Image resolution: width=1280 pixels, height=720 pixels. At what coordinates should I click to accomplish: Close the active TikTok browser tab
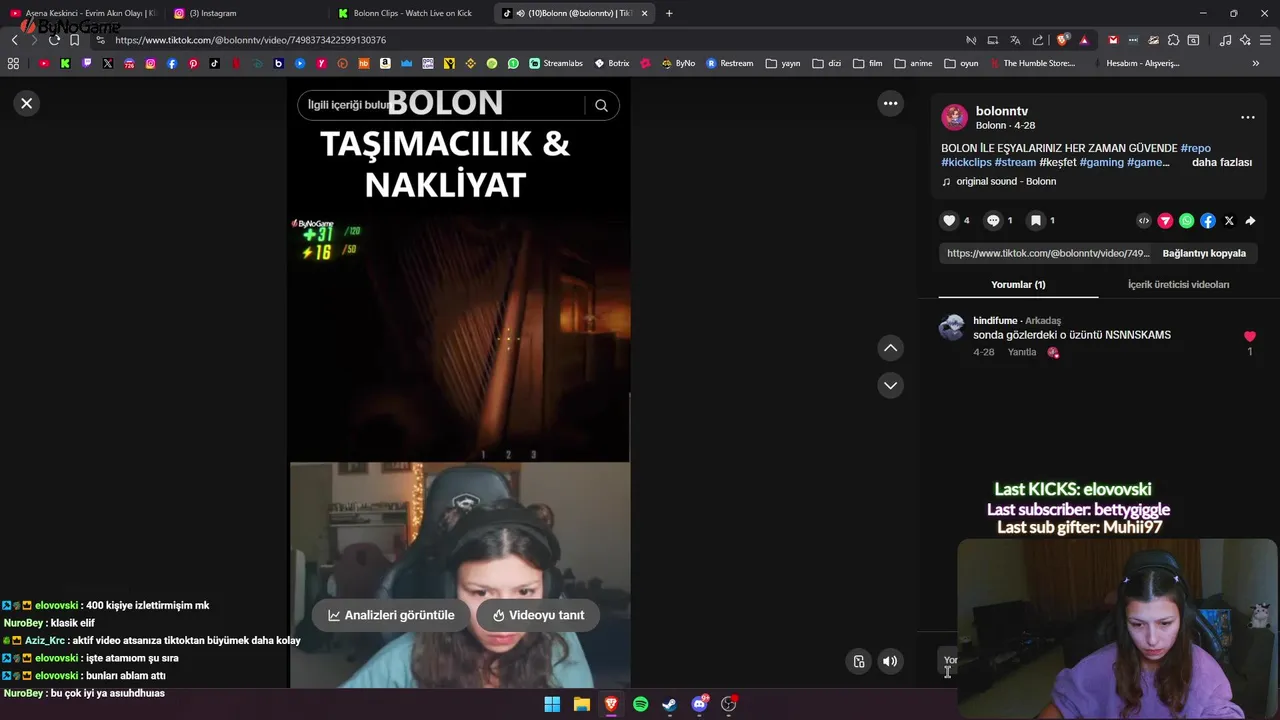coord(644,13)
